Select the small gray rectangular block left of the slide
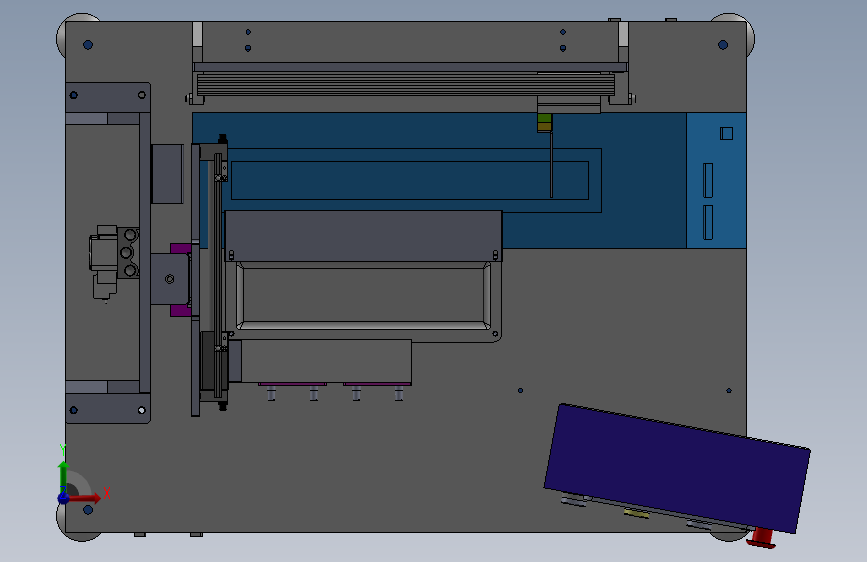The height and width of the screenshot is (562, 867). (167, 174)
